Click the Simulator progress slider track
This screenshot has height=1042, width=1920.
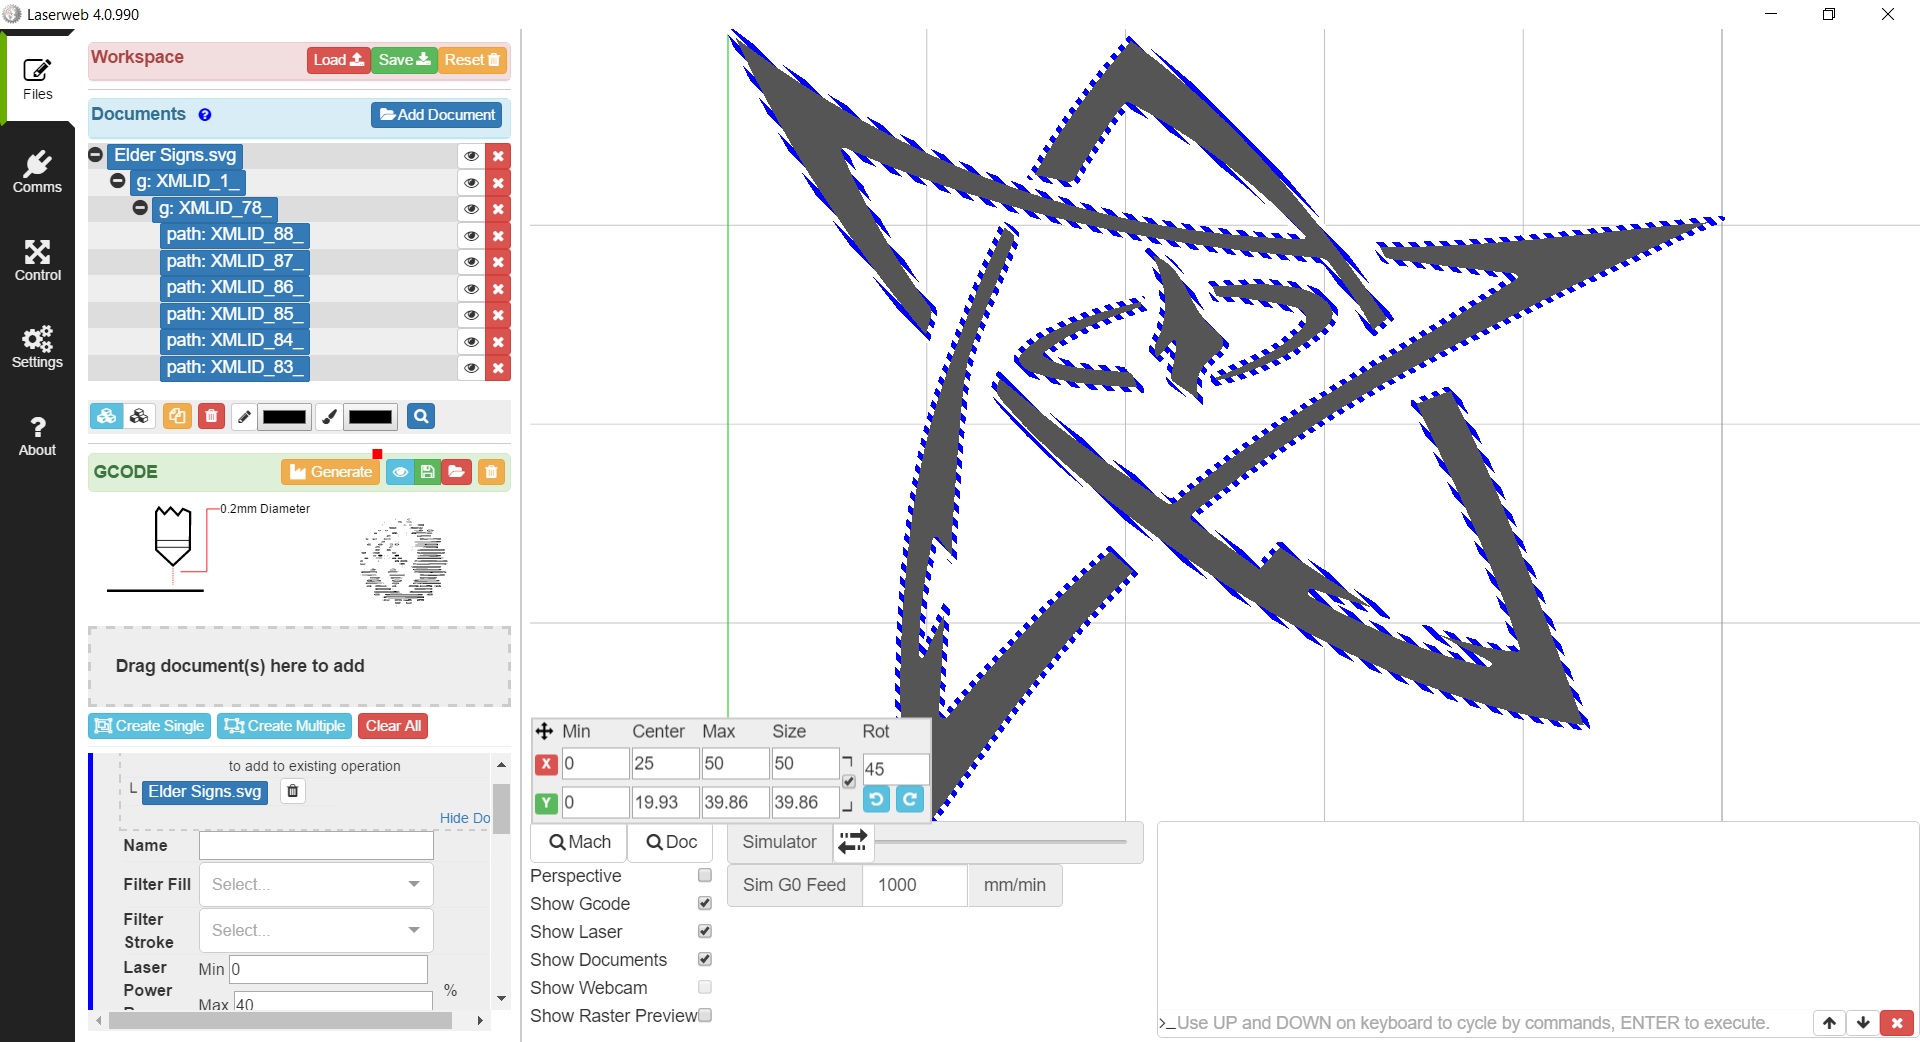(x=1001, y=842)
